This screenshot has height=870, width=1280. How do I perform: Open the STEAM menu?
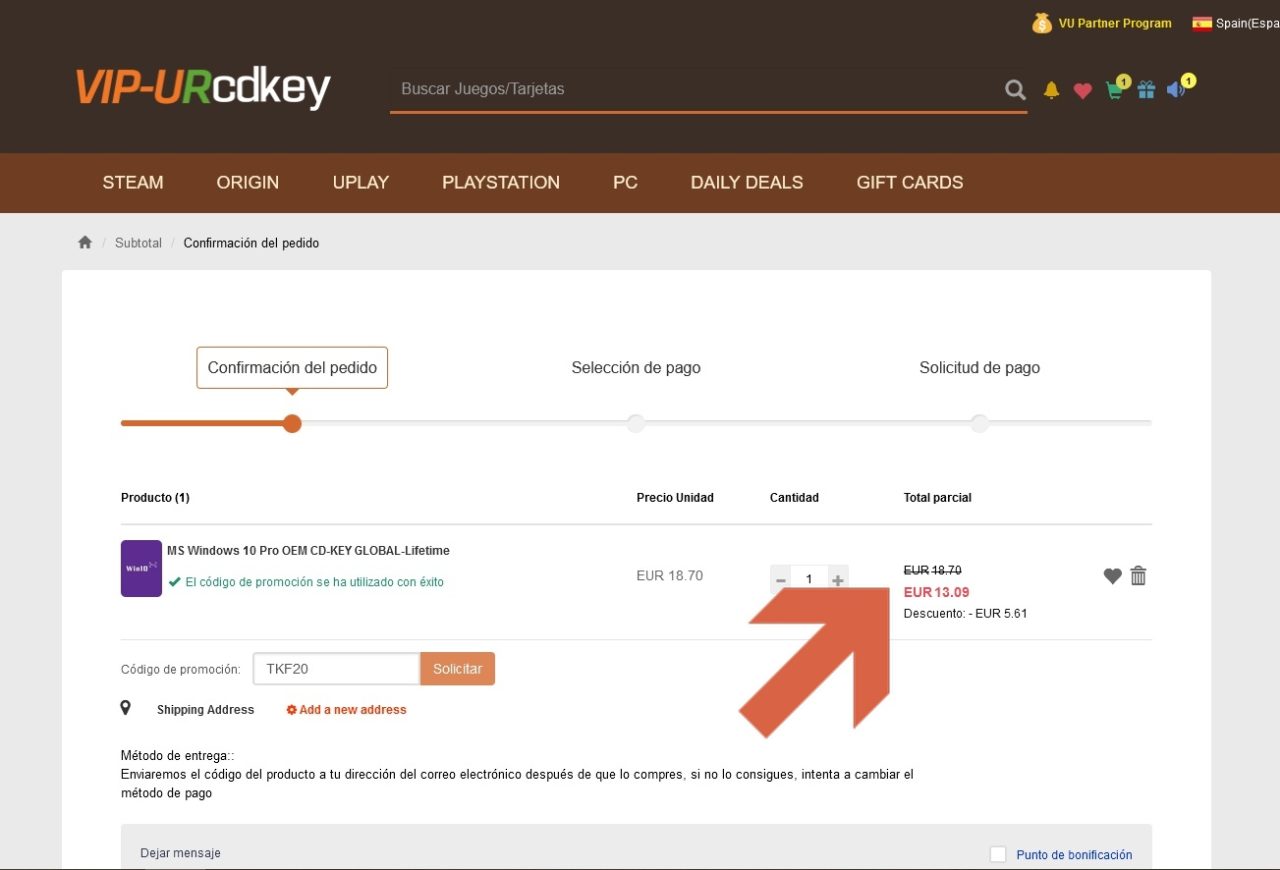tap(133, 183)
